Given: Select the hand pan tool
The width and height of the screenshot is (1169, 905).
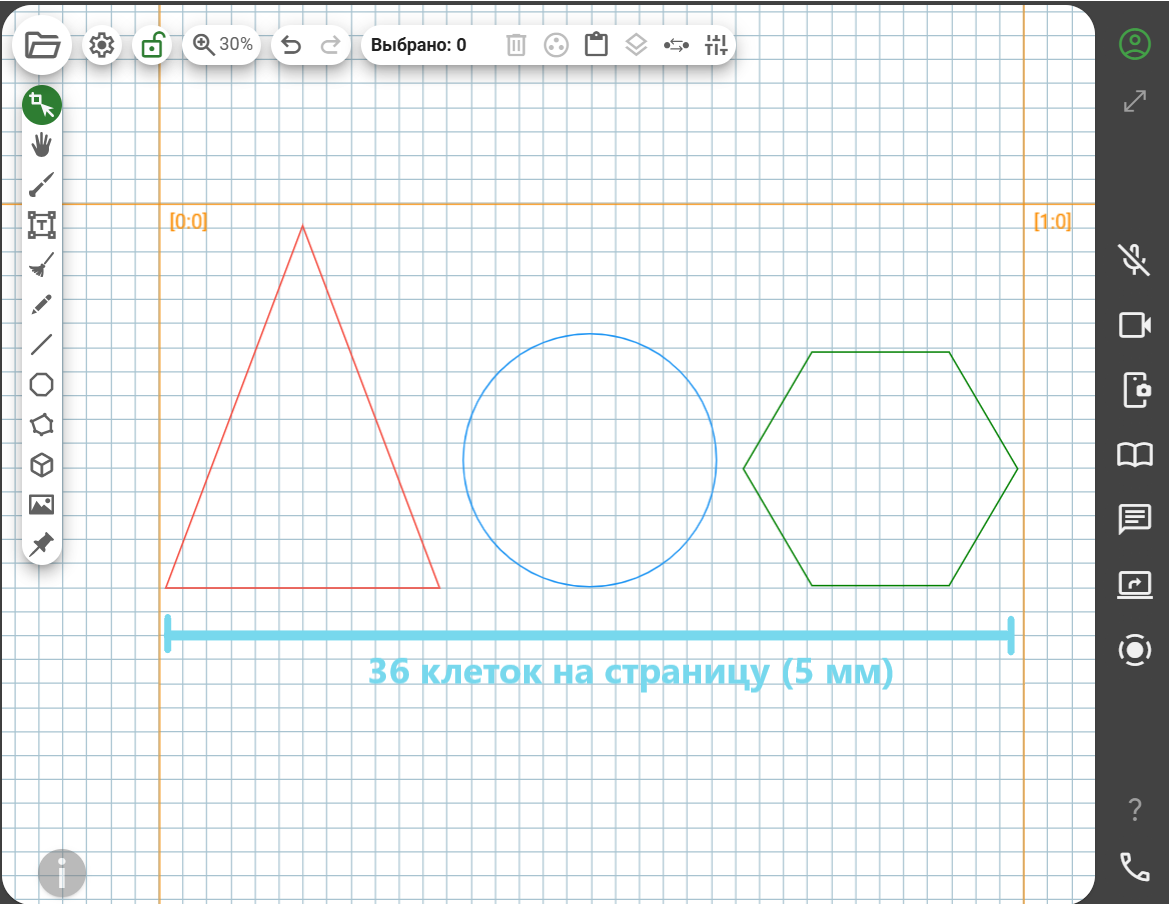Looking at the screenshot, I should pyautogui.click(x=42, y=145).
